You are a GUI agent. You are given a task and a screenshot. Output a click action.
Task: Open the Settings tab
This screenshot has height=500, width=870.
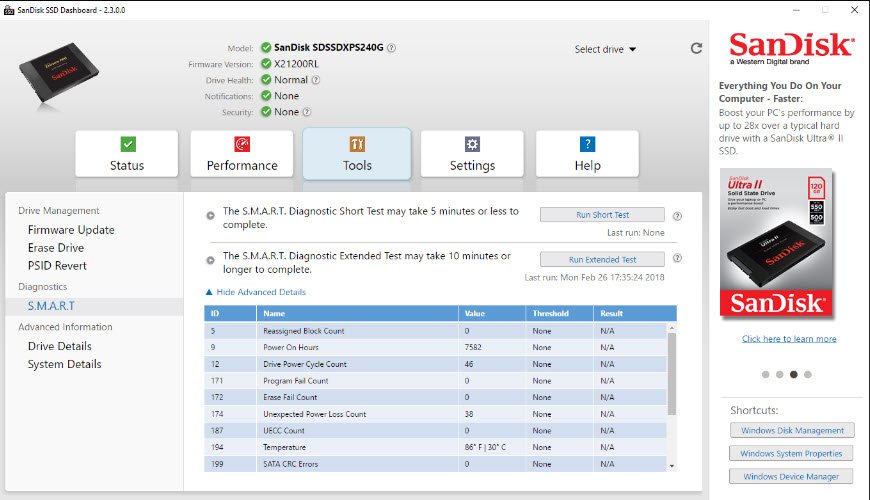[x=472, y=154]
